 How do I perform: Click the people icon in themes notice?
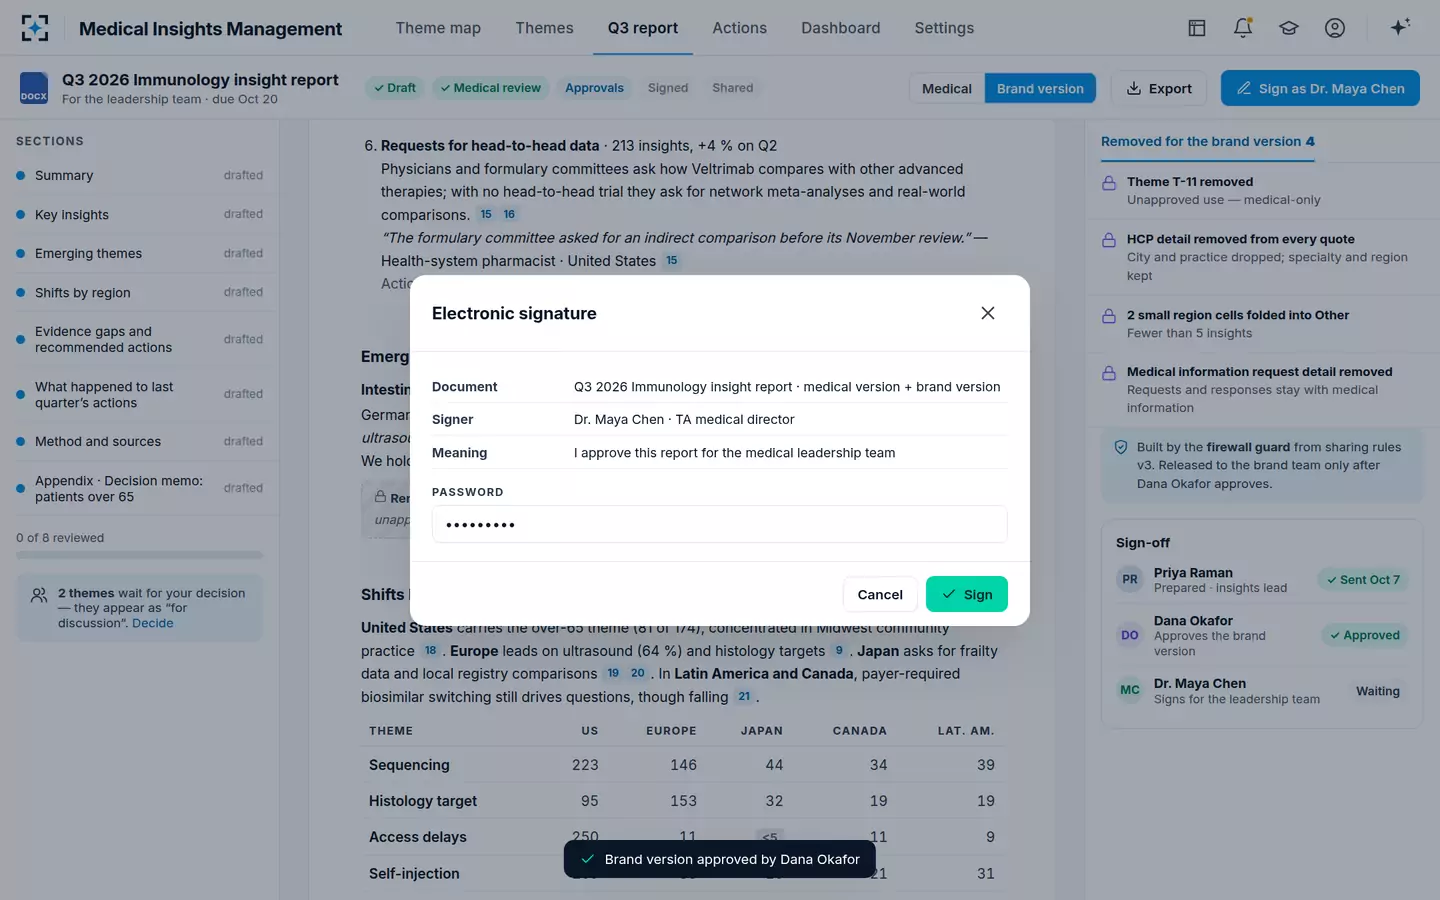pyautogui.click(x=39, y=595)
